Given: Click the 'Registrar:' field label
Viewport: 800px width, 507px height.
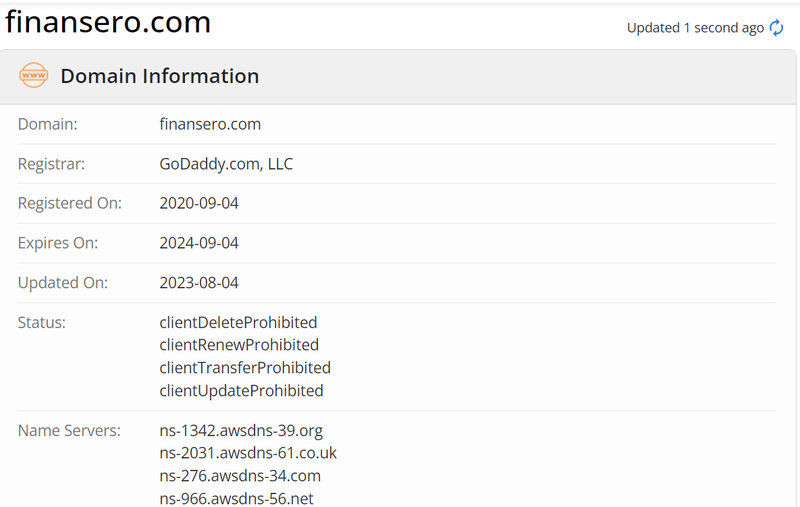Looking at the screenshot, I should click(52, 164).
